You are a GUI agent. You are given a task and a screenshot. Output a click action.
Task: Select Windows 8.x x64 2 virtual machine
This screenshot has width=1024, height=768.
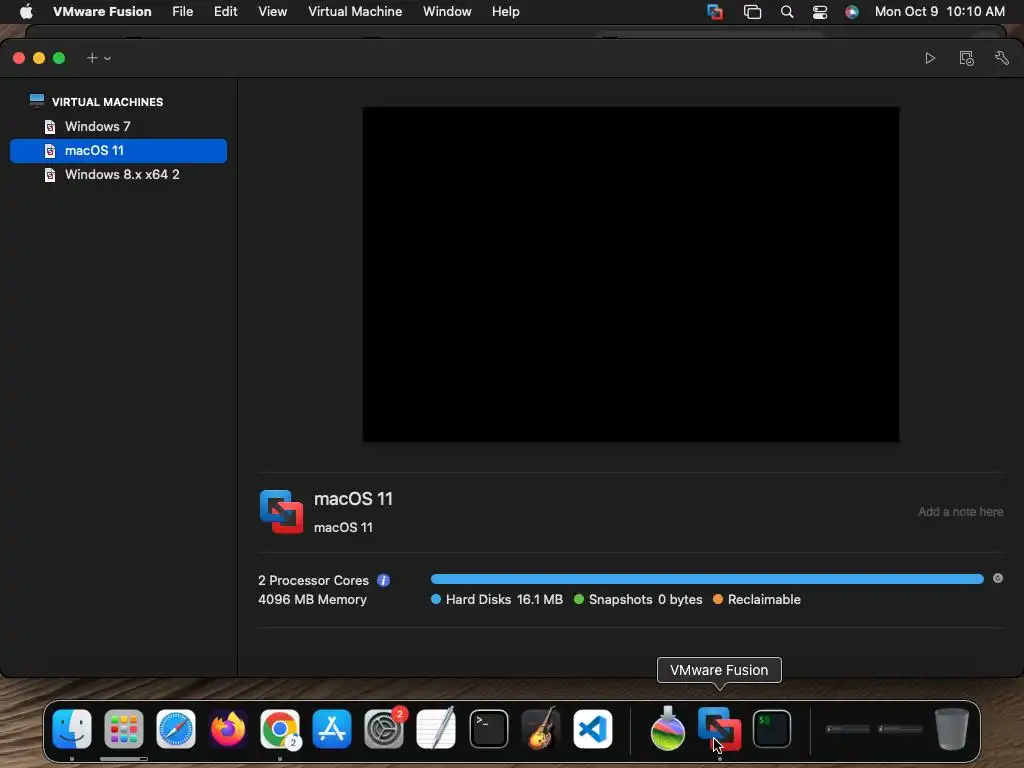point(118,175)
